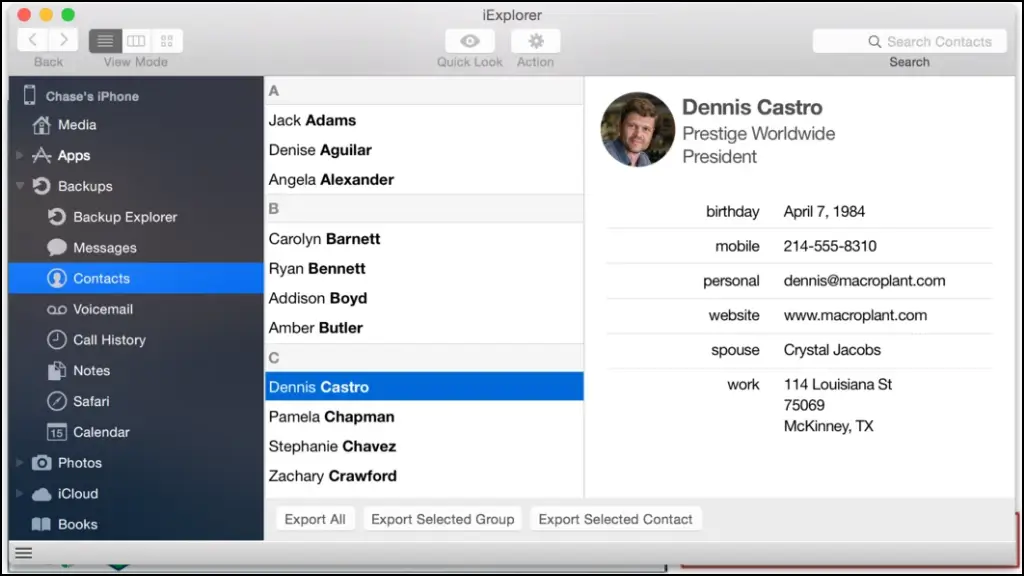Select Voicemail label in sidebar

[103, 310]
